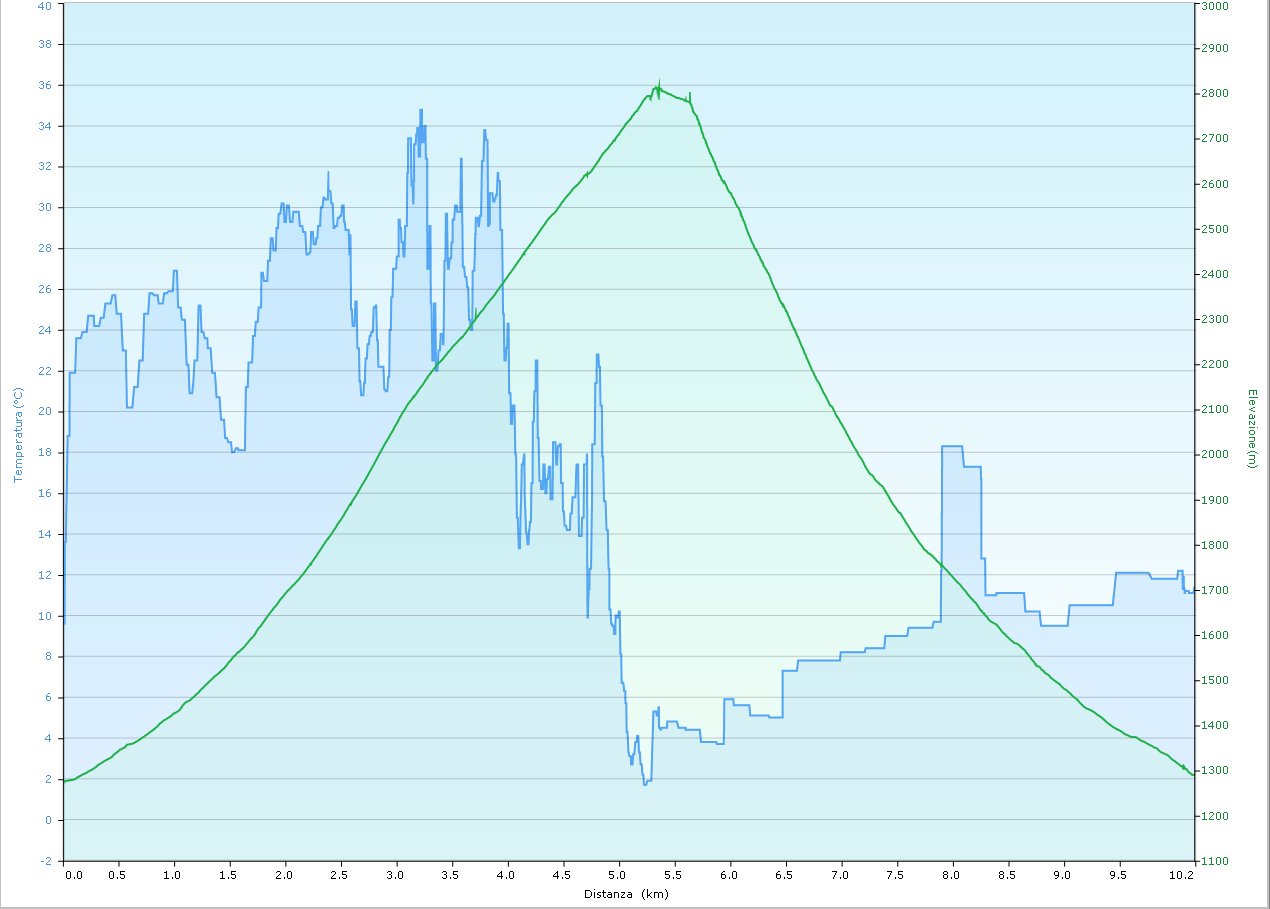Click the Elevazione(m) axis title
The height and width of the screenshot is (909, 1270).
click(1251, 428)
